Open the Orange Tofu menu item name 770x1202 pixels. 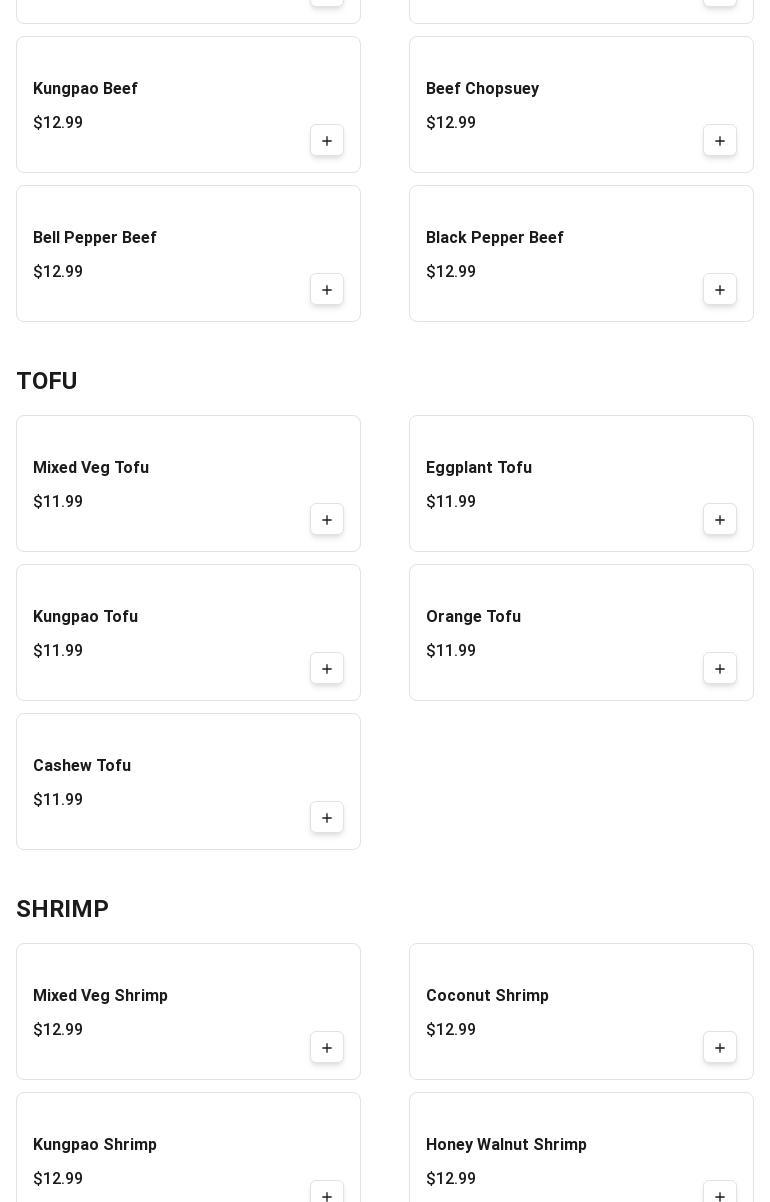point(473,617)
